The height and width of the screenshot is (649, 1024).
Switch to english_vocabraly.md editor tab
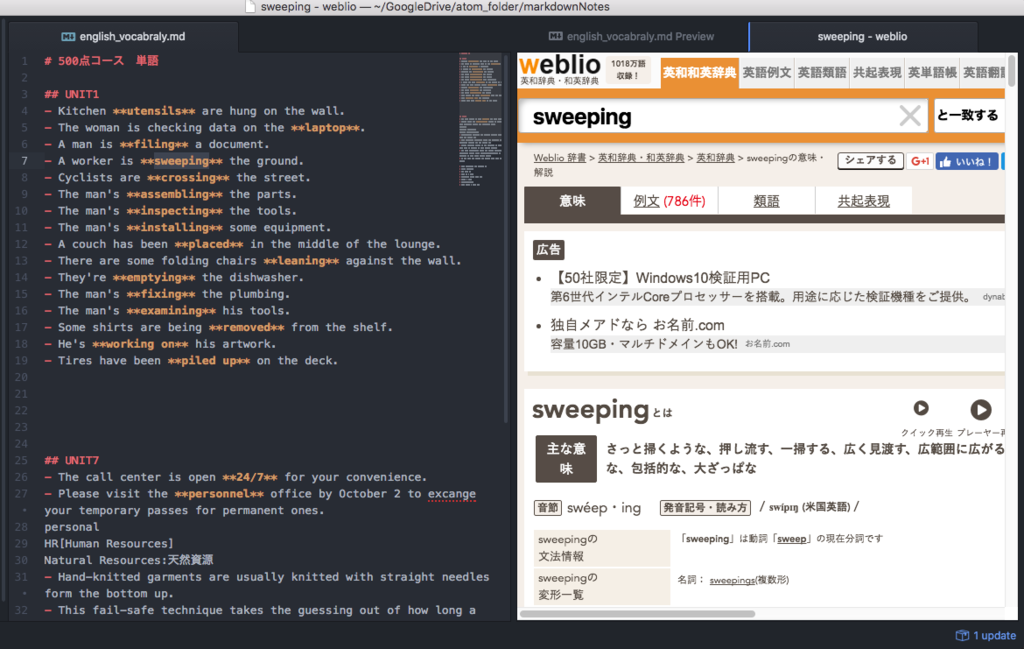click(x=124, y=37)
